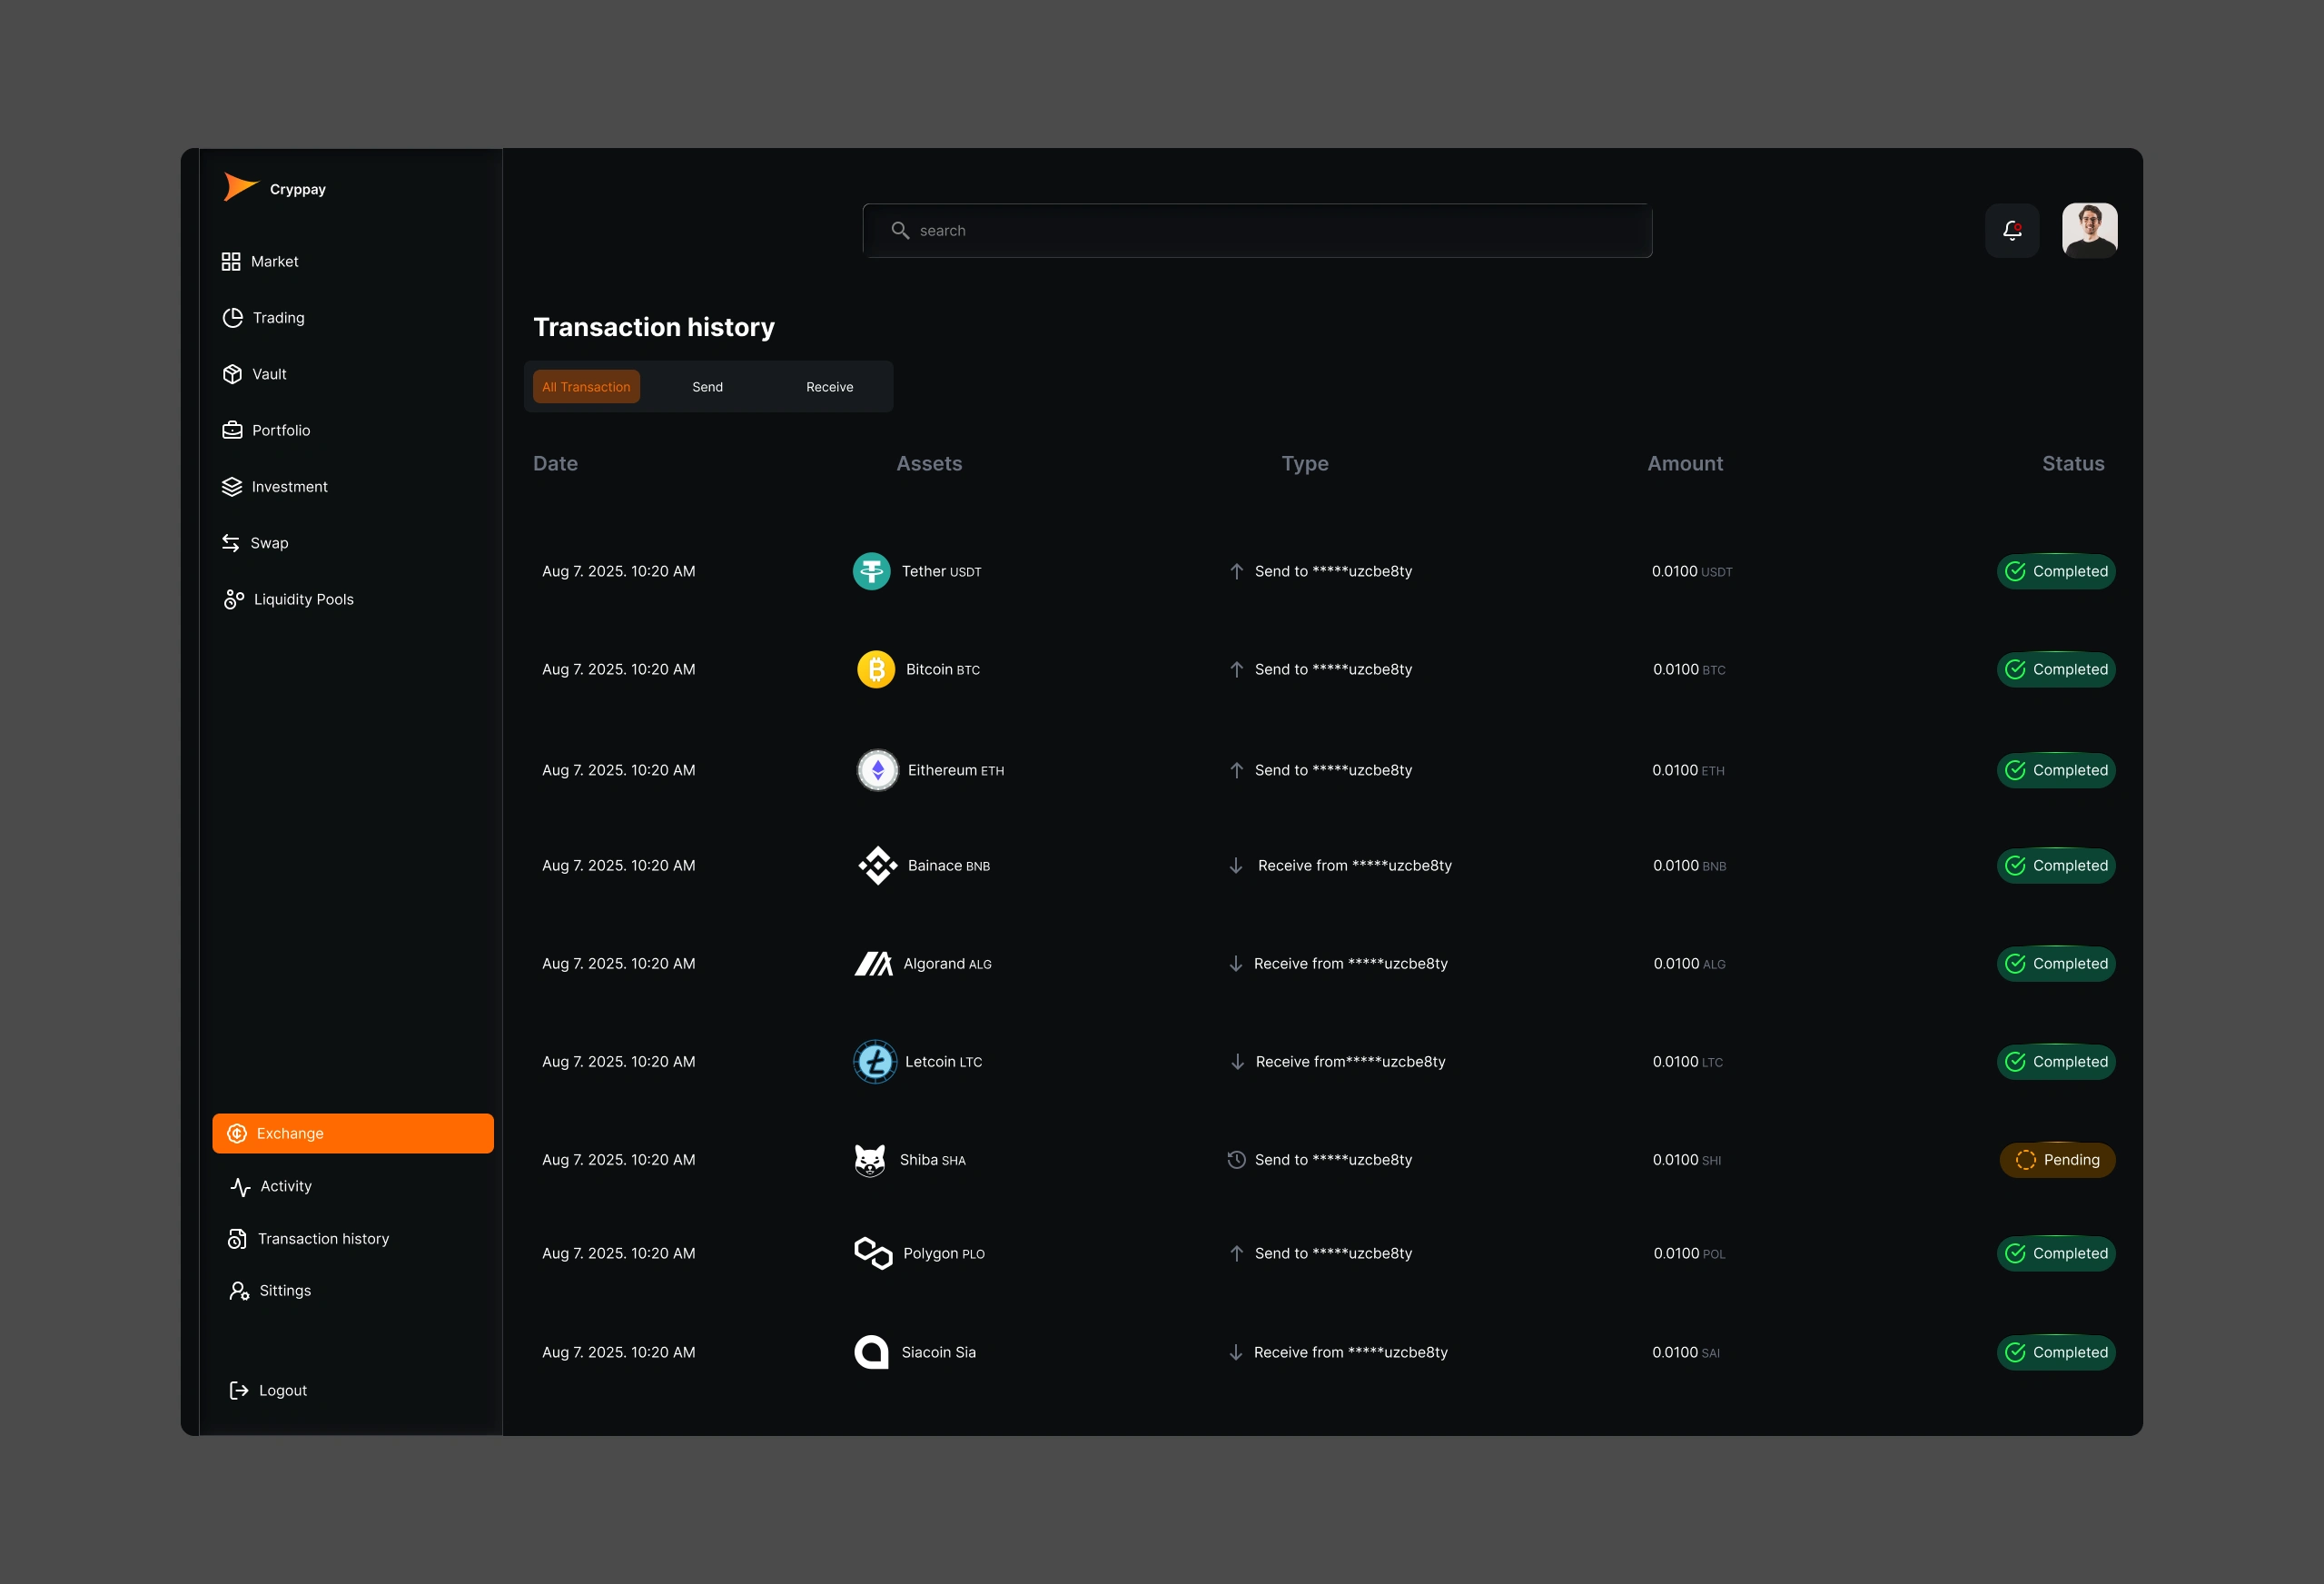Screen dimensions: 2324x1584
Task: Click the orange Exchange button
Action: [x=353, y=1133]
